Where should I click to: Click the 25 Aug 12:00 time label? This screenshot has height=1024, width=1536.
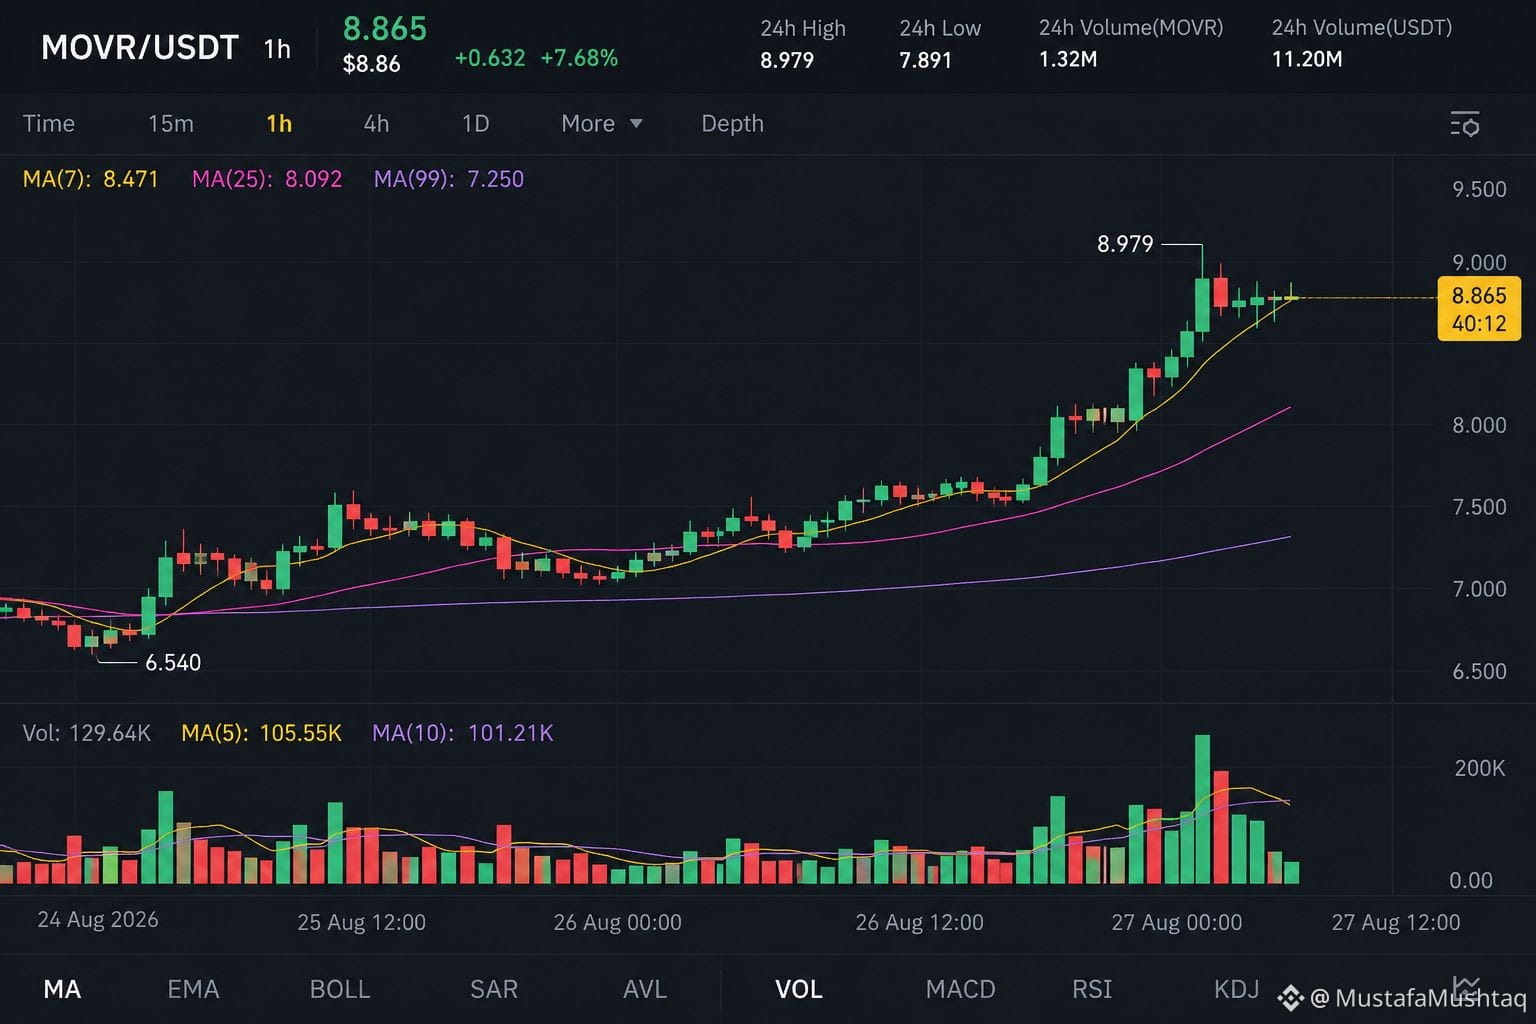[361, 922]
